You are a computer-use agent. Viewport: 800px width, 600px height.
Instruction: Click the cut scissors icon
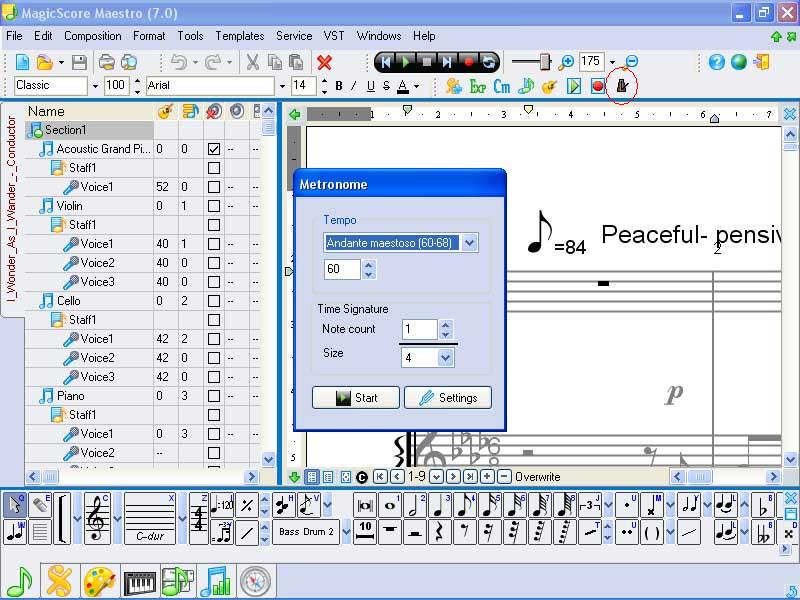pyautogui.click(x=252, y=62)
